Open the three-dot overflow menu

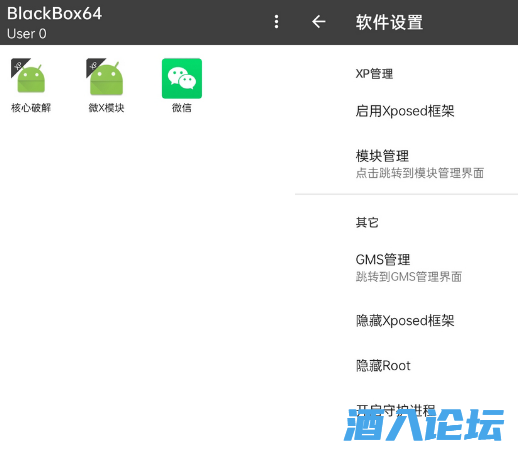coord(276,22)
